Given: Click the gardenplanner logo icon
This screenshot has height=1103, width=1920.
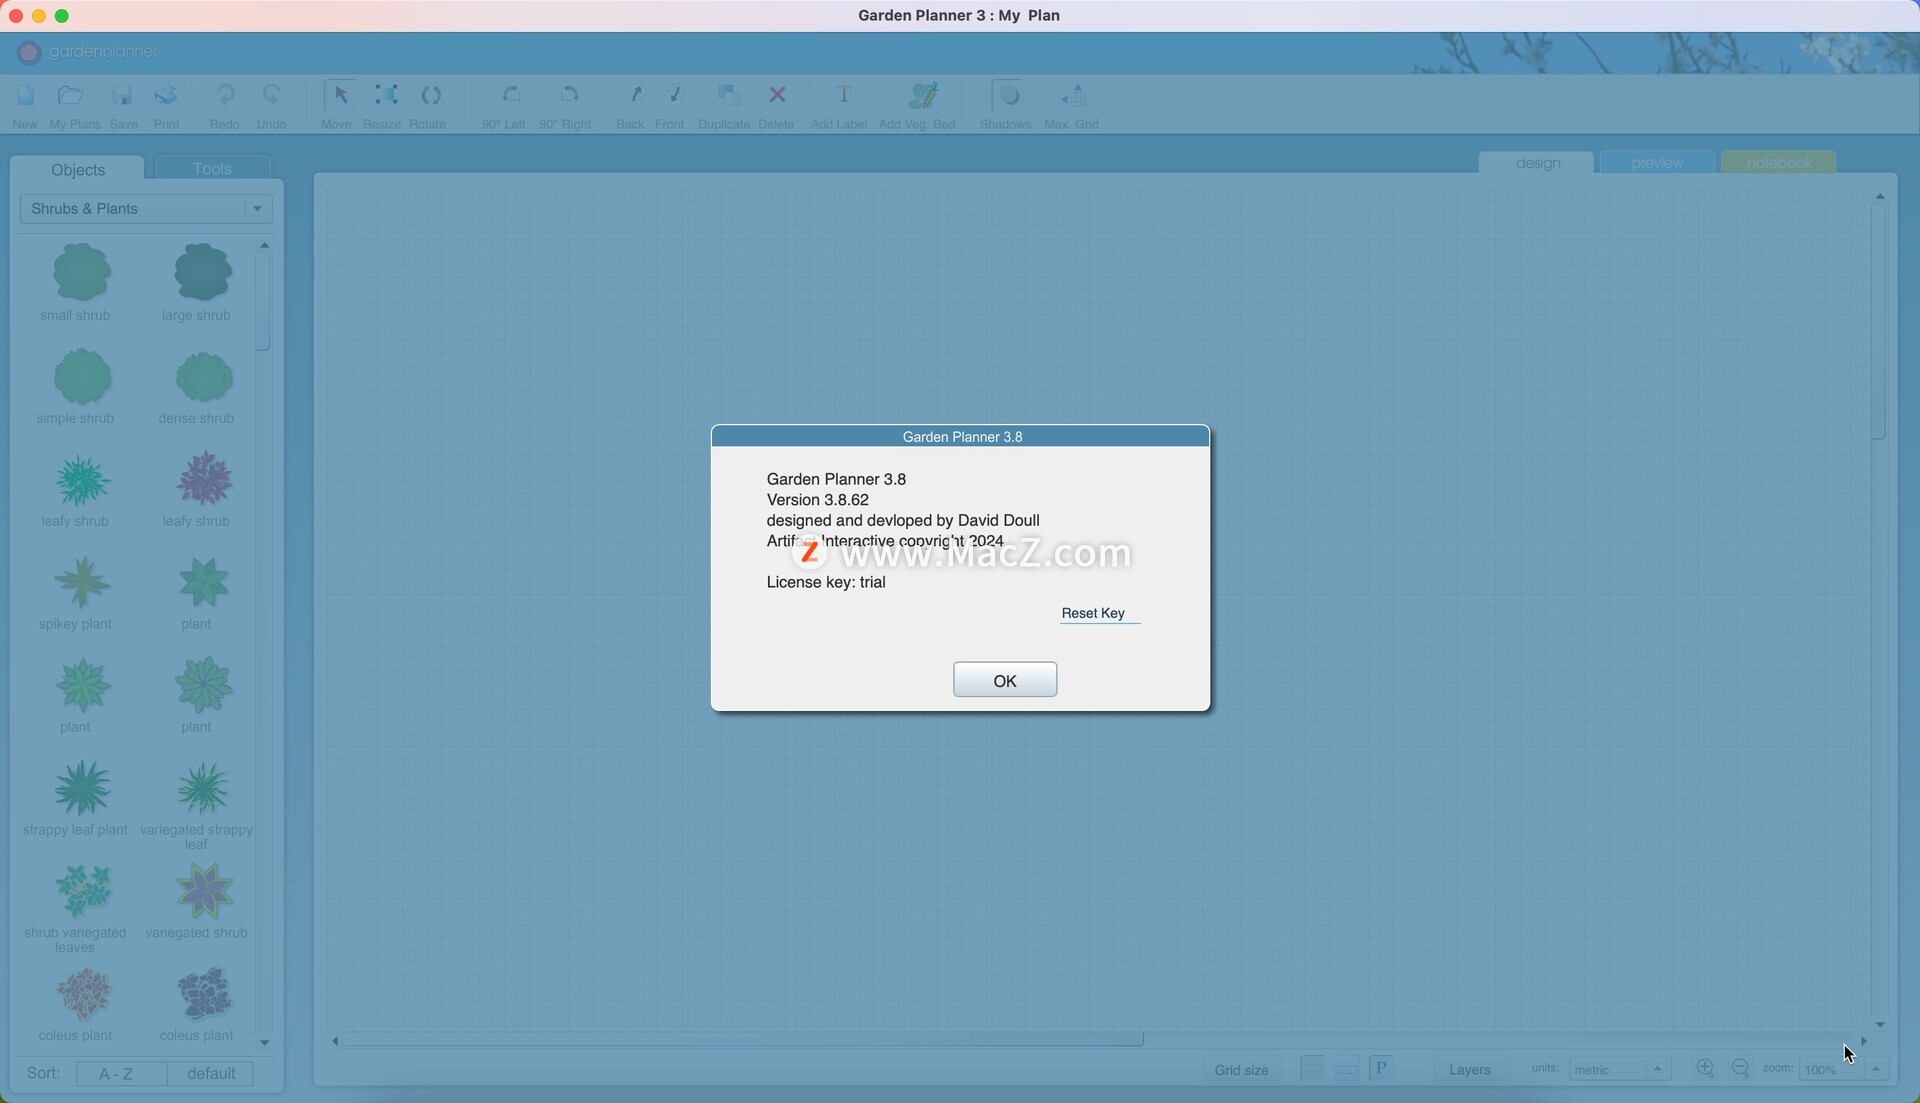Looking at the screenshot, I should click(29, 52).
